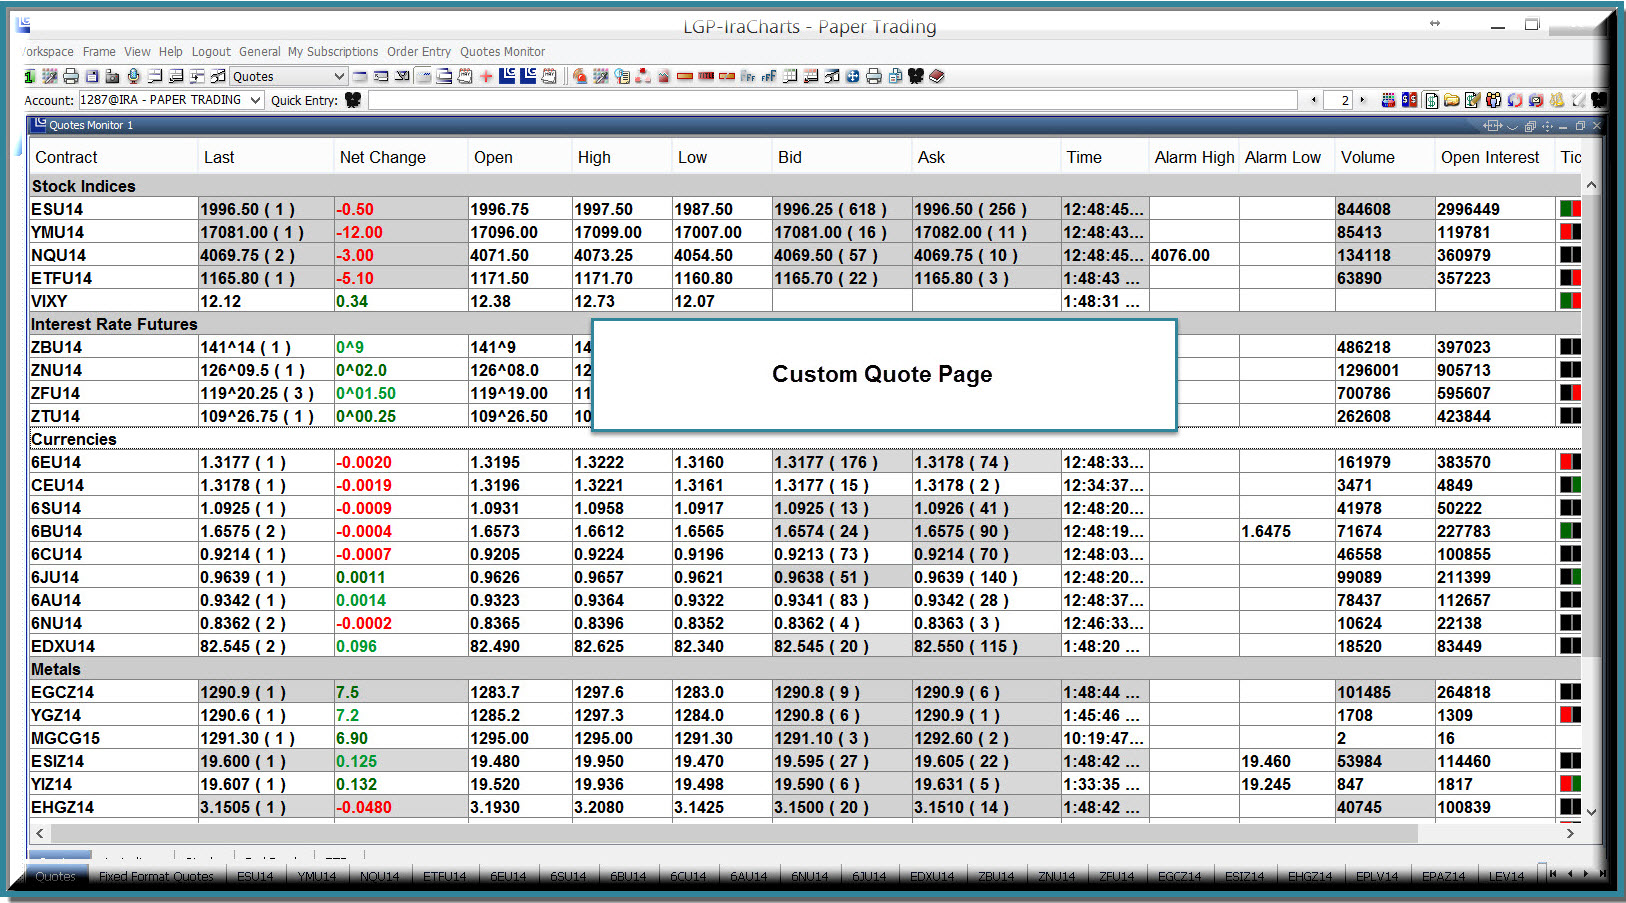
Task: Click the horizontal scrollbar right arrow
Action: coord(1570,833)
